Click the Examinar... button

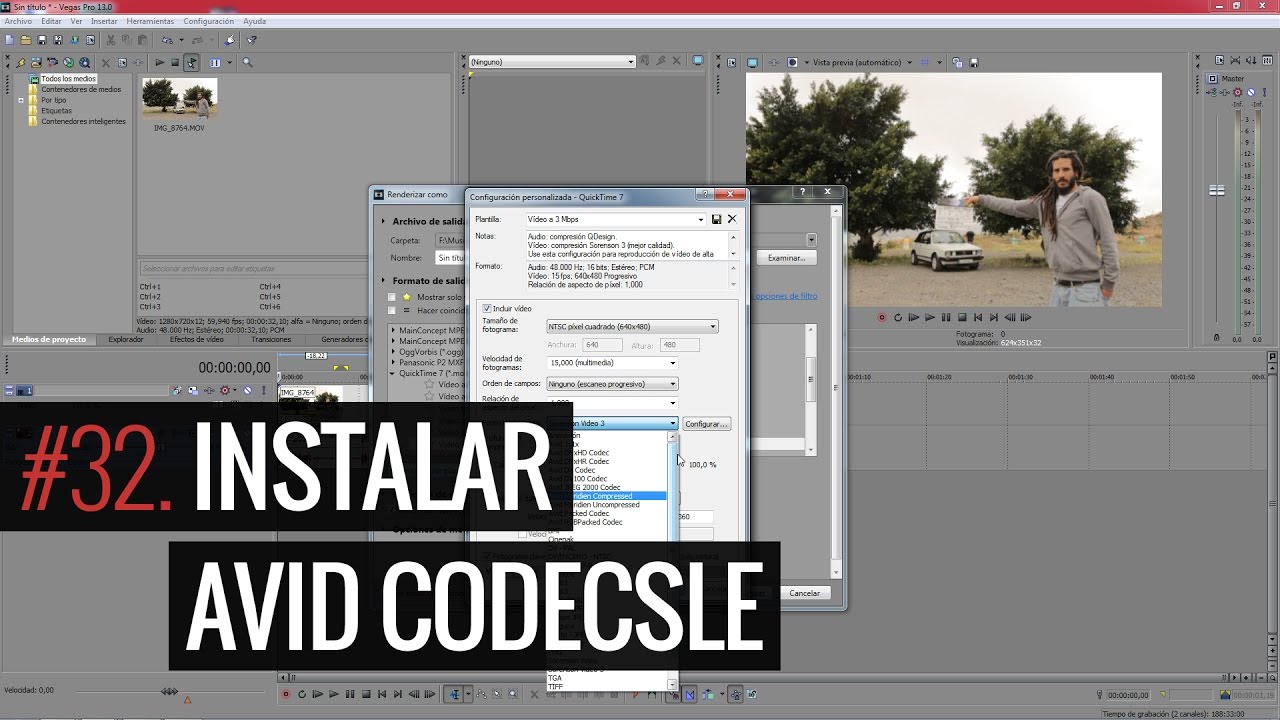[786, 258]
